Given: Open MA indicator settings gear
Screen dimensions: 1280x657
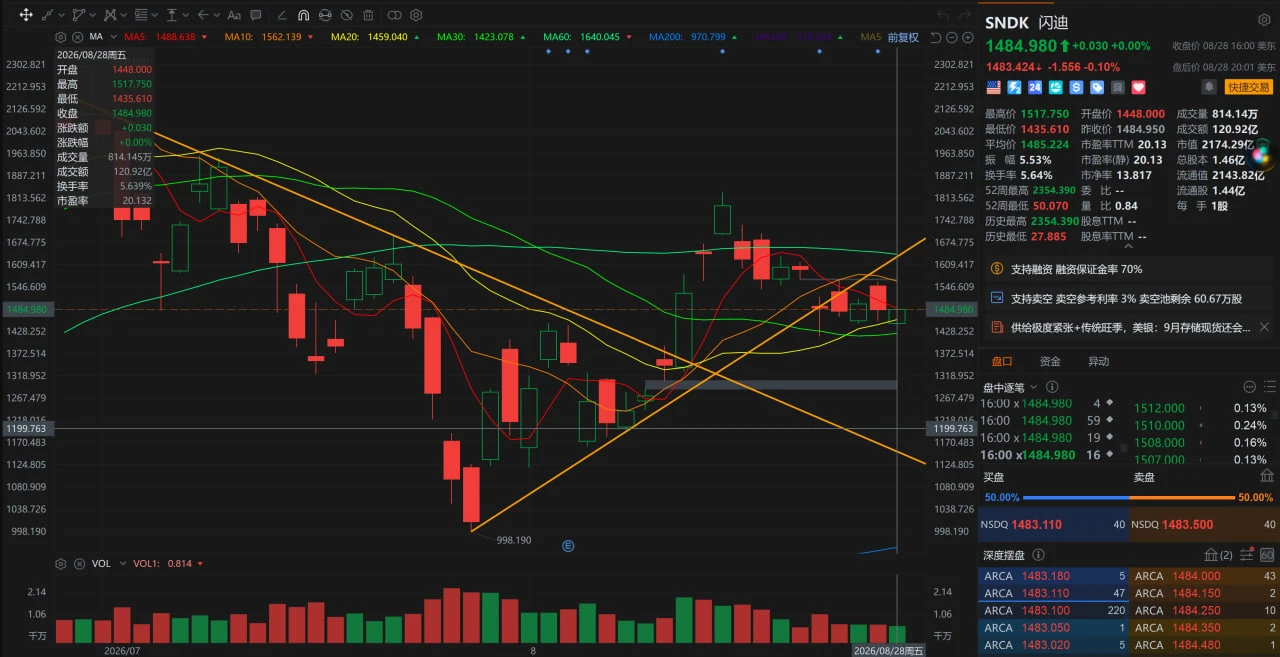Looking at the screenshot, I should (x=60, y=37).
